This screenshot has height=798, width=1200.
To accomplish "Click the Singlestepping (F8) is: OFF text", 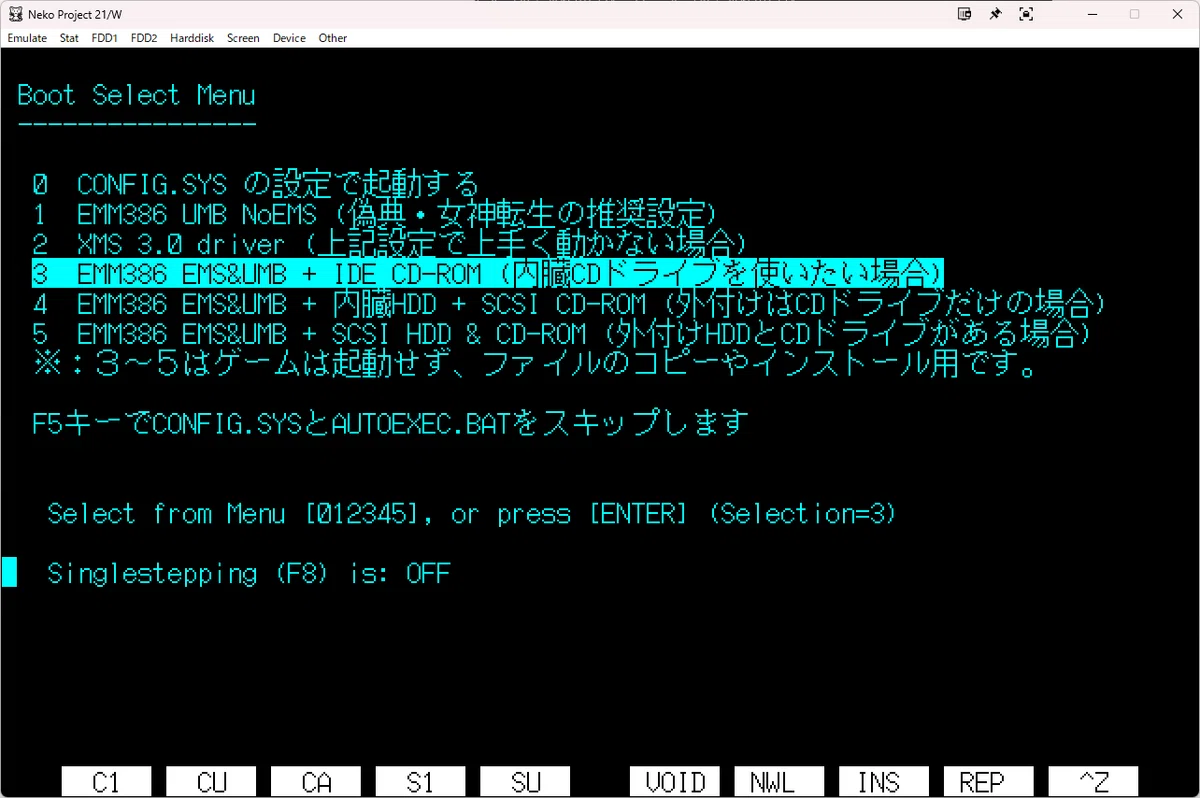I will pyautogui.click(x=248, y=574).
